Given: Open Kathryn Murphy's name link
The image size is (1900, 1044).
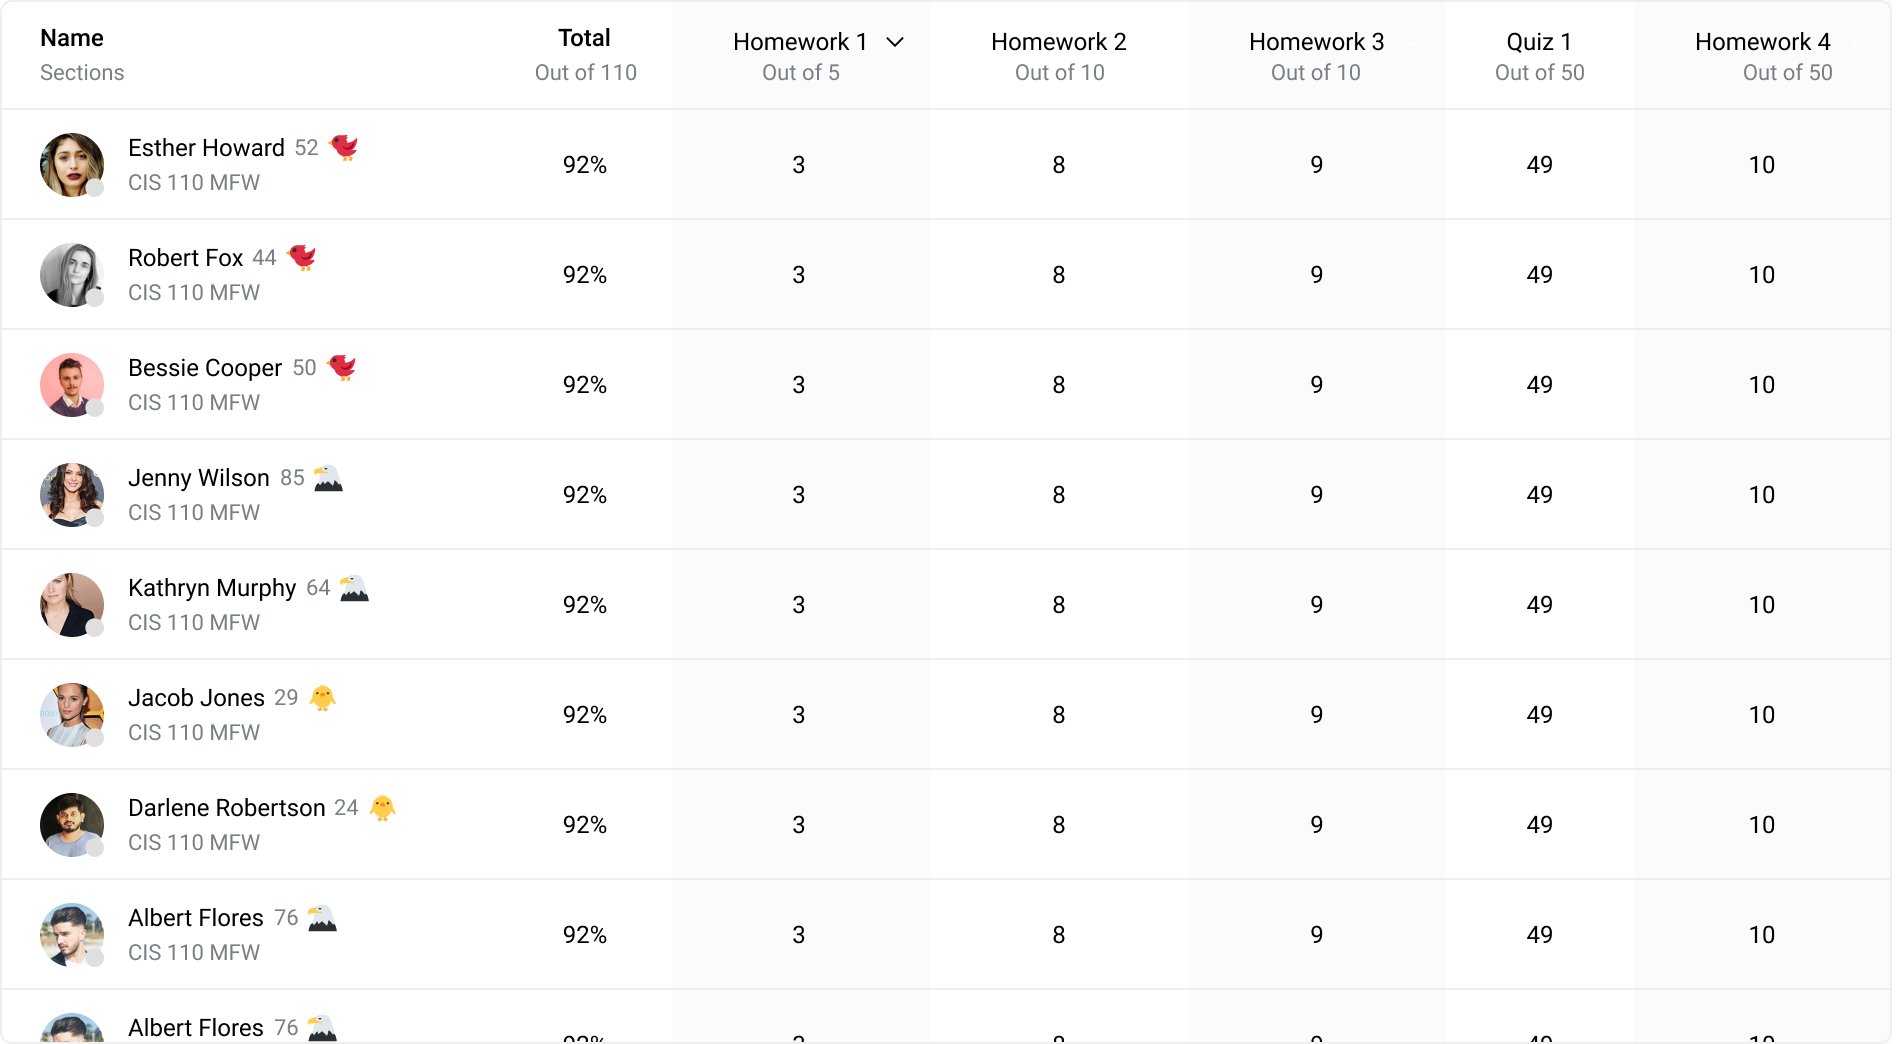Looking at the screenshot, I should coord(212,588).
